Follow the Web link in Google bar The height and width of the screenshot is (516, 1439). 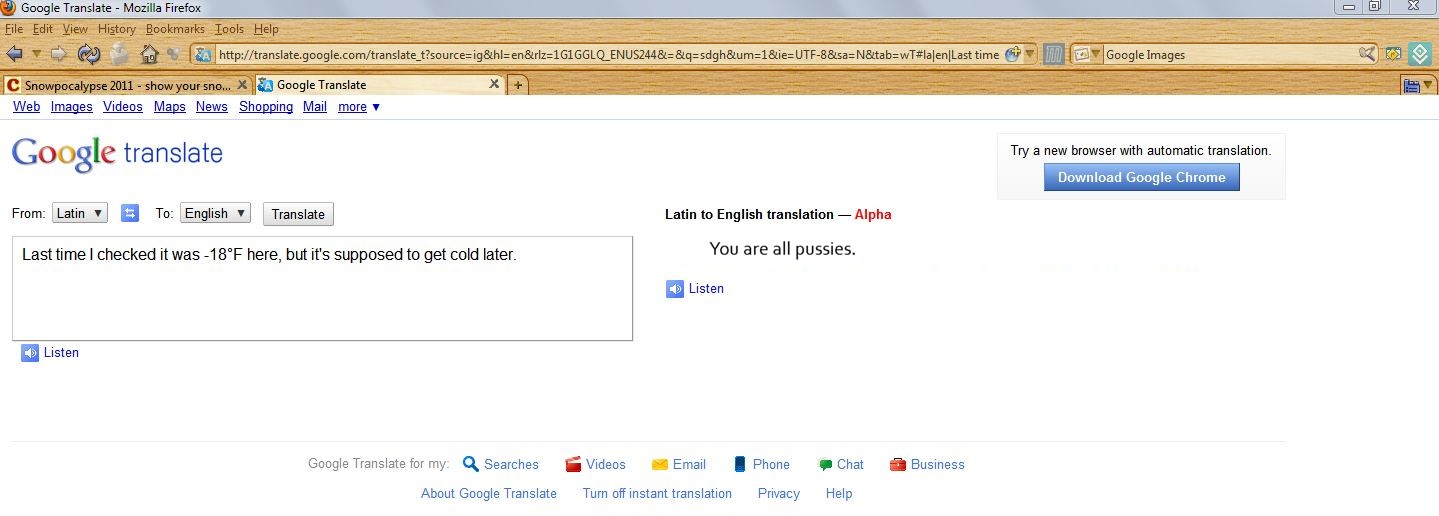pos(26,107)
